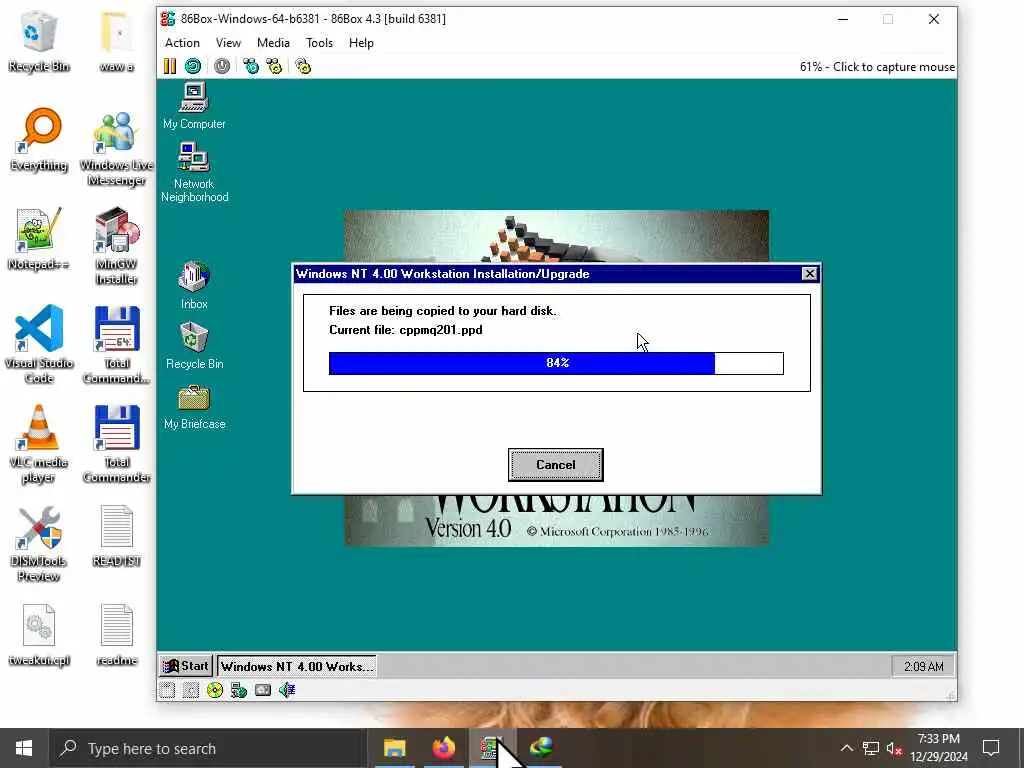Select Windows Live Messenger shortcut
The width and height of the screenshot is (1024, 768).
click(x=116, y=148)
